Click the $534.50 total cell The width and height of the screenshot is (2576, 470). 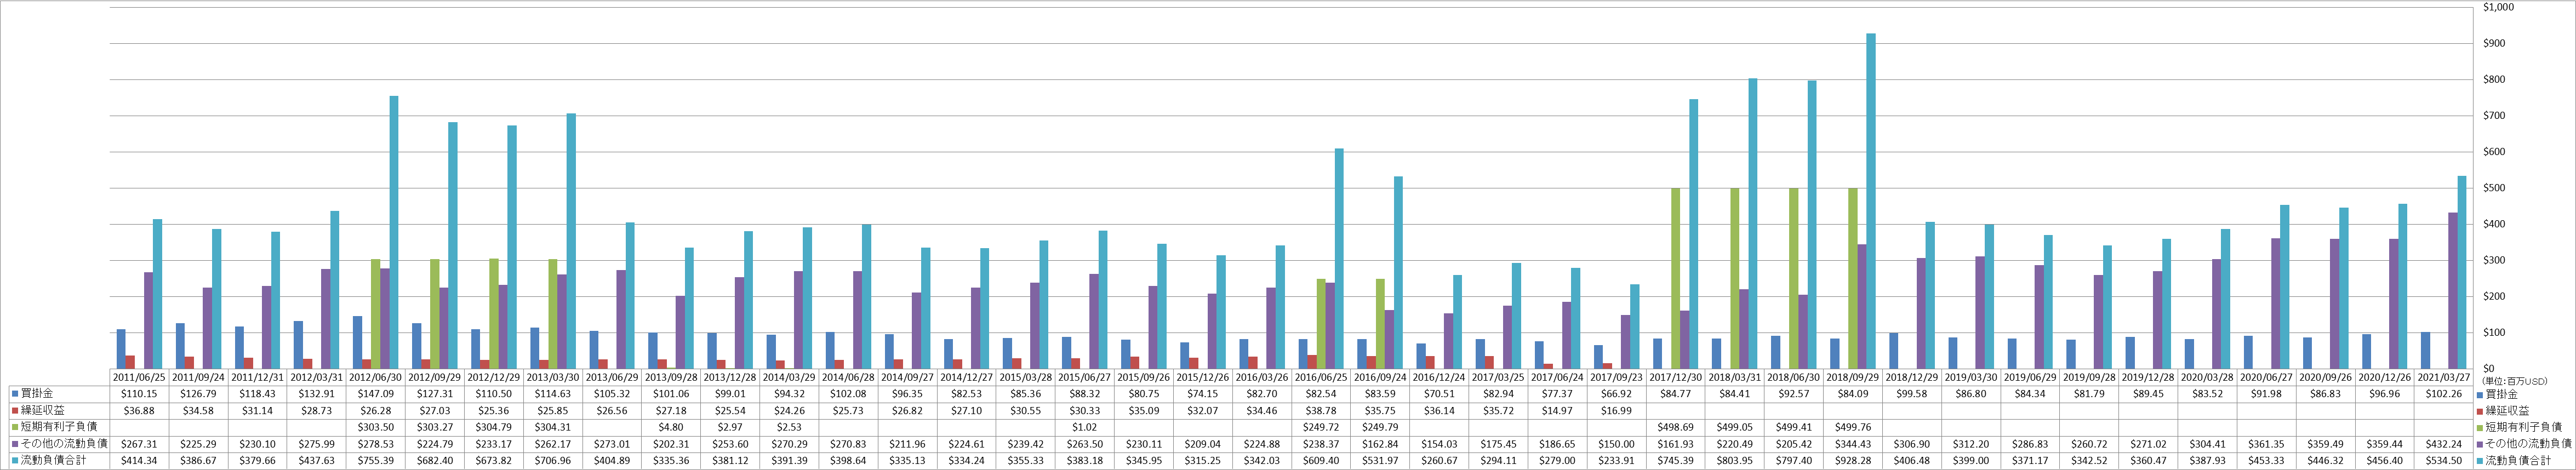[2443, 460]
